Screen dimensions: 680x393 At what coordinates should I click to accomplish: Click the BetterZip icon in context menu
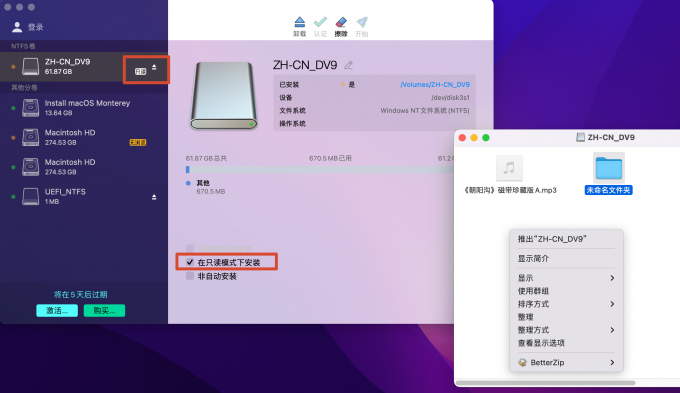(x=523, y=362)
